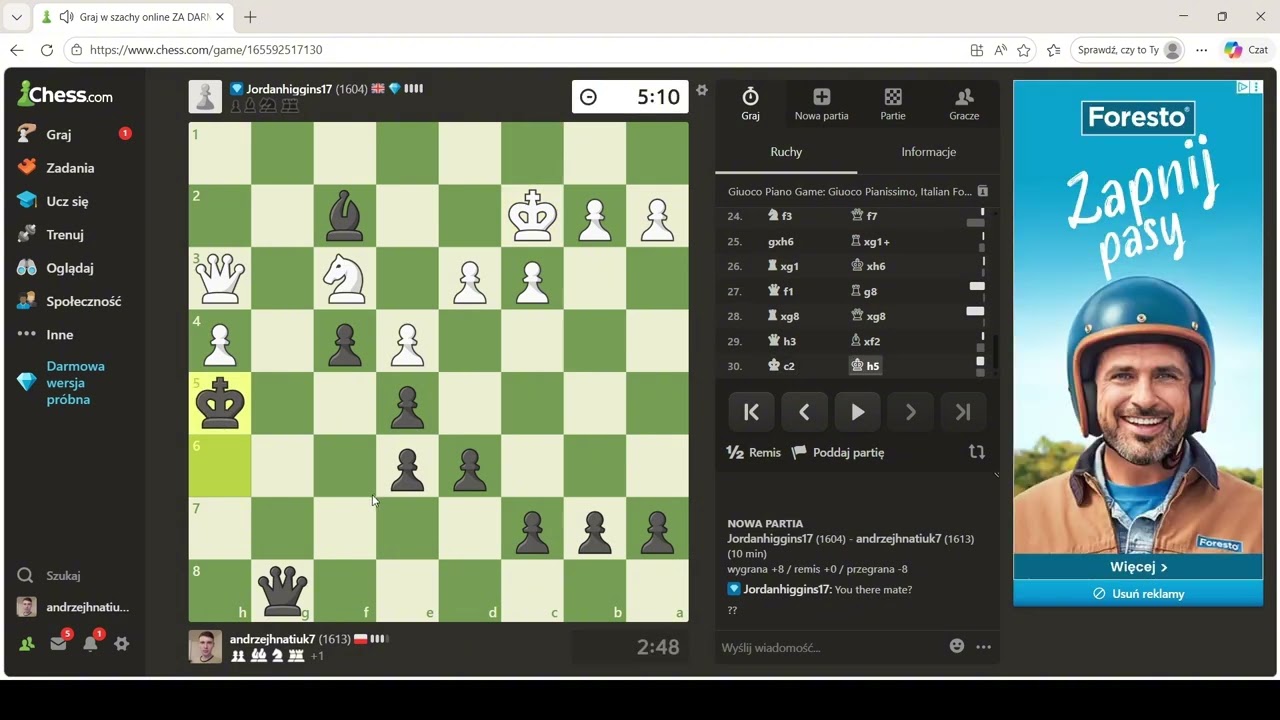Switch to the Informacje tab

928,152
